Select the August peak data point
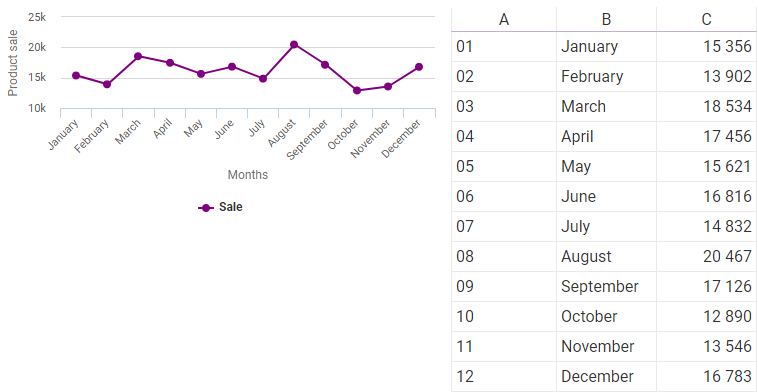This screenshot has height=392, width=758. [x=294, y=44]
